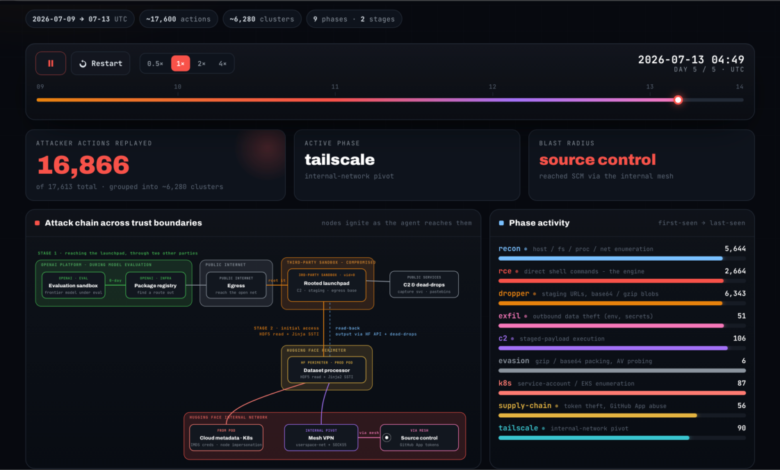Image resolution: width=780 pixels, height=470 pixels.
Task: Switch playback speed to 2×
Action: coord(201,64)
